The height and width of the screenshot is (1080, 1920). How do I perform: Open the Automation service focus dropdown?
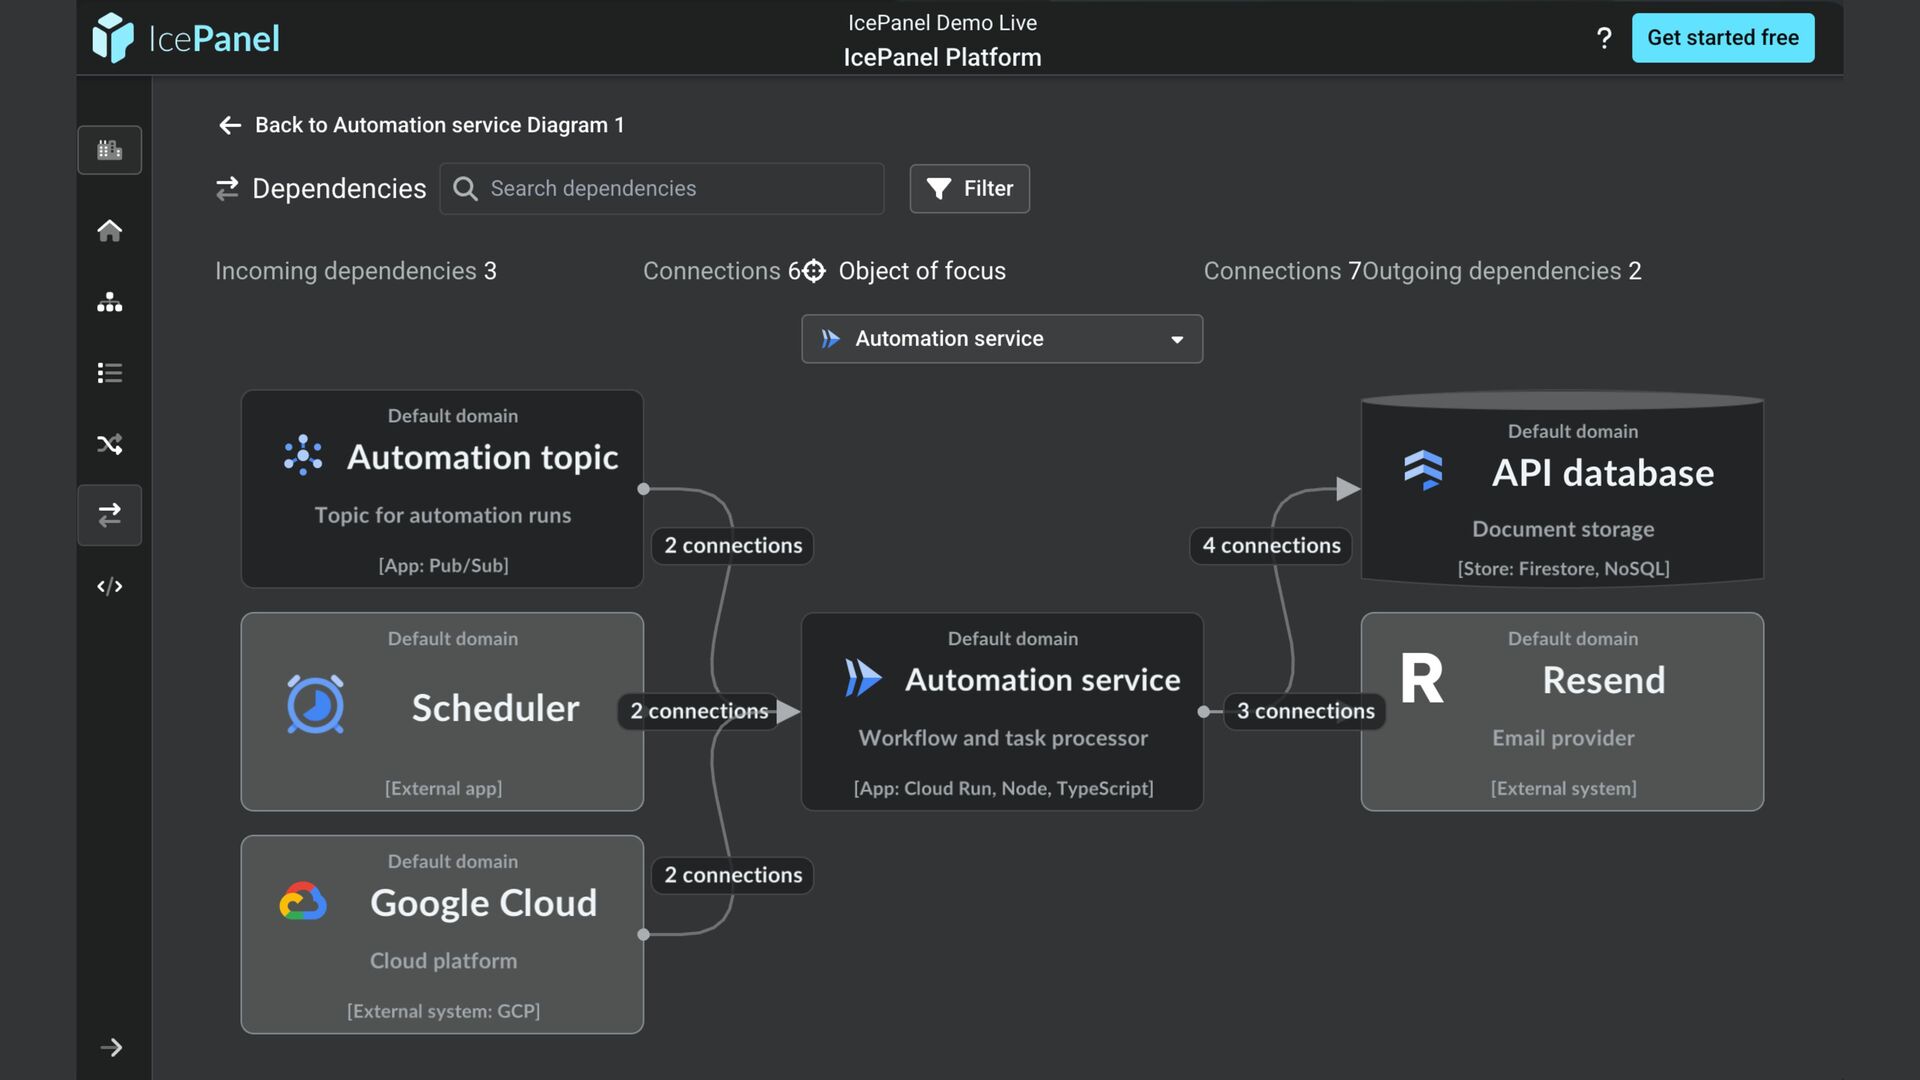coord(1002,339)
